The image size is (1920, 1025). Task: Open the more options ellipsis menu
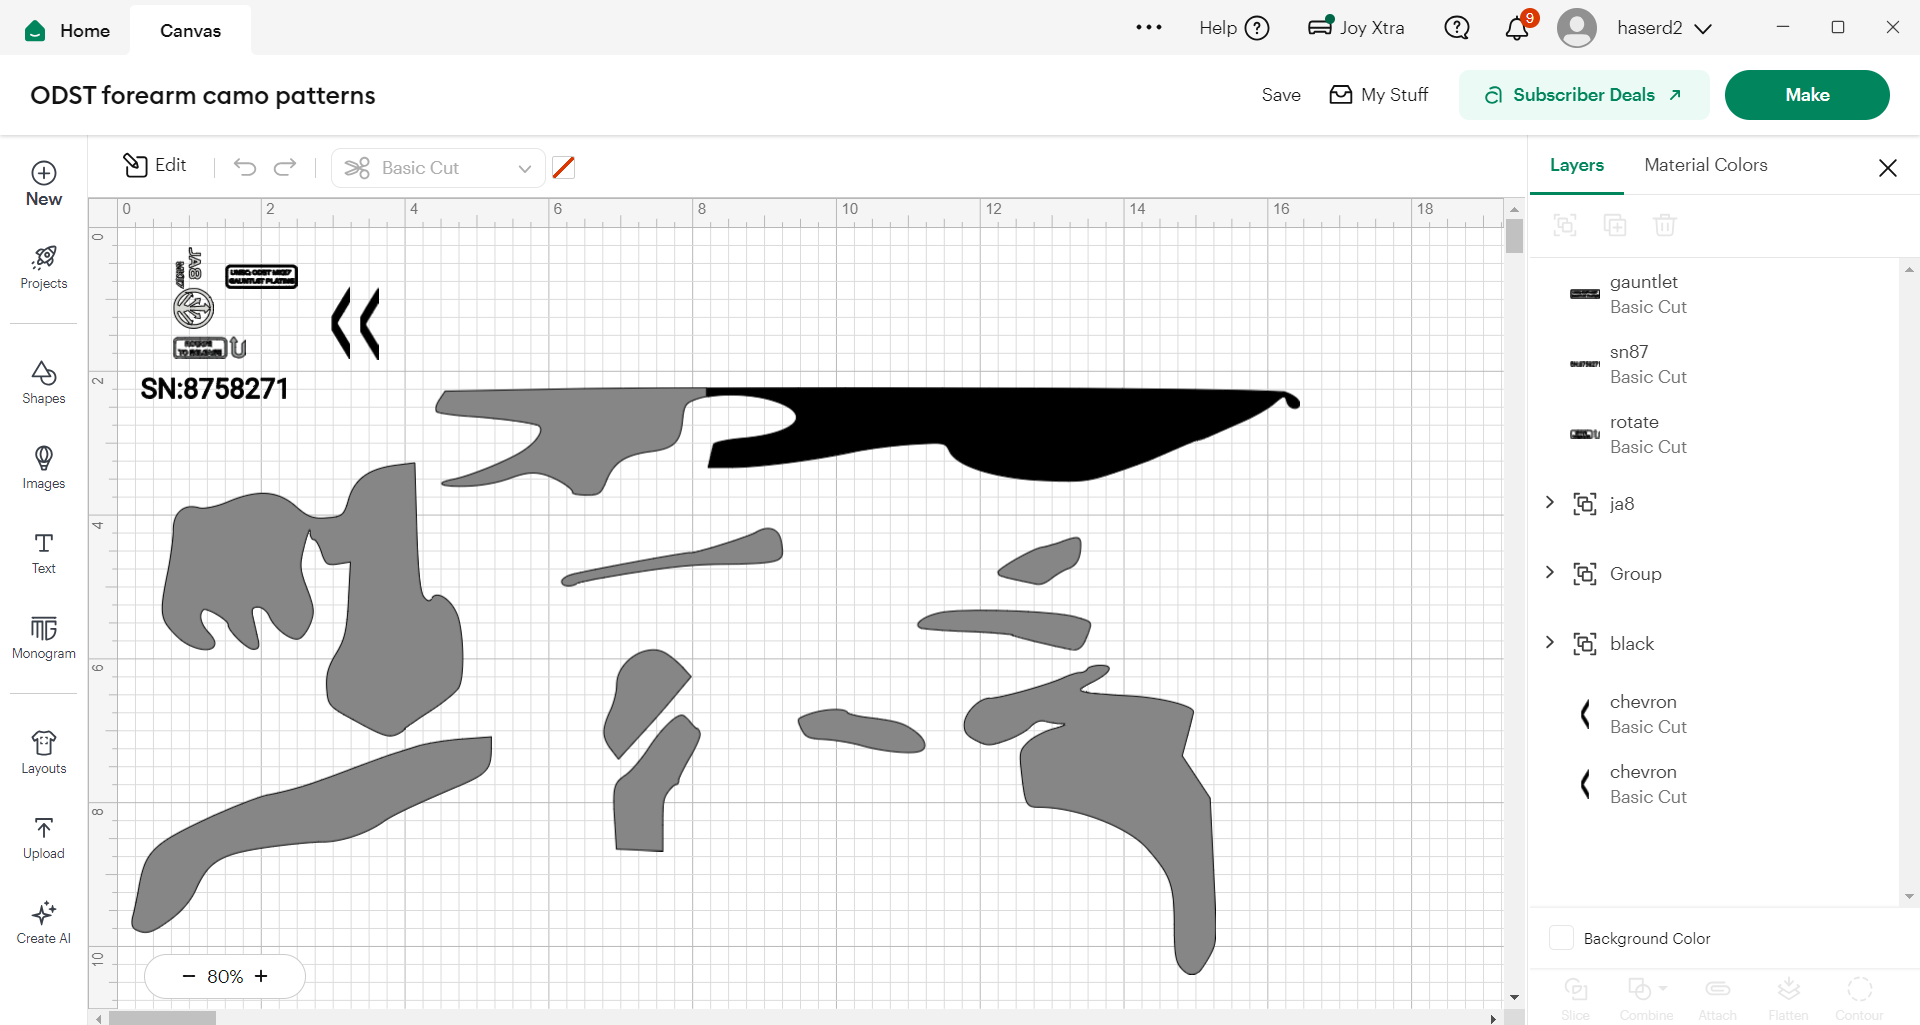tap(1149, 28)
